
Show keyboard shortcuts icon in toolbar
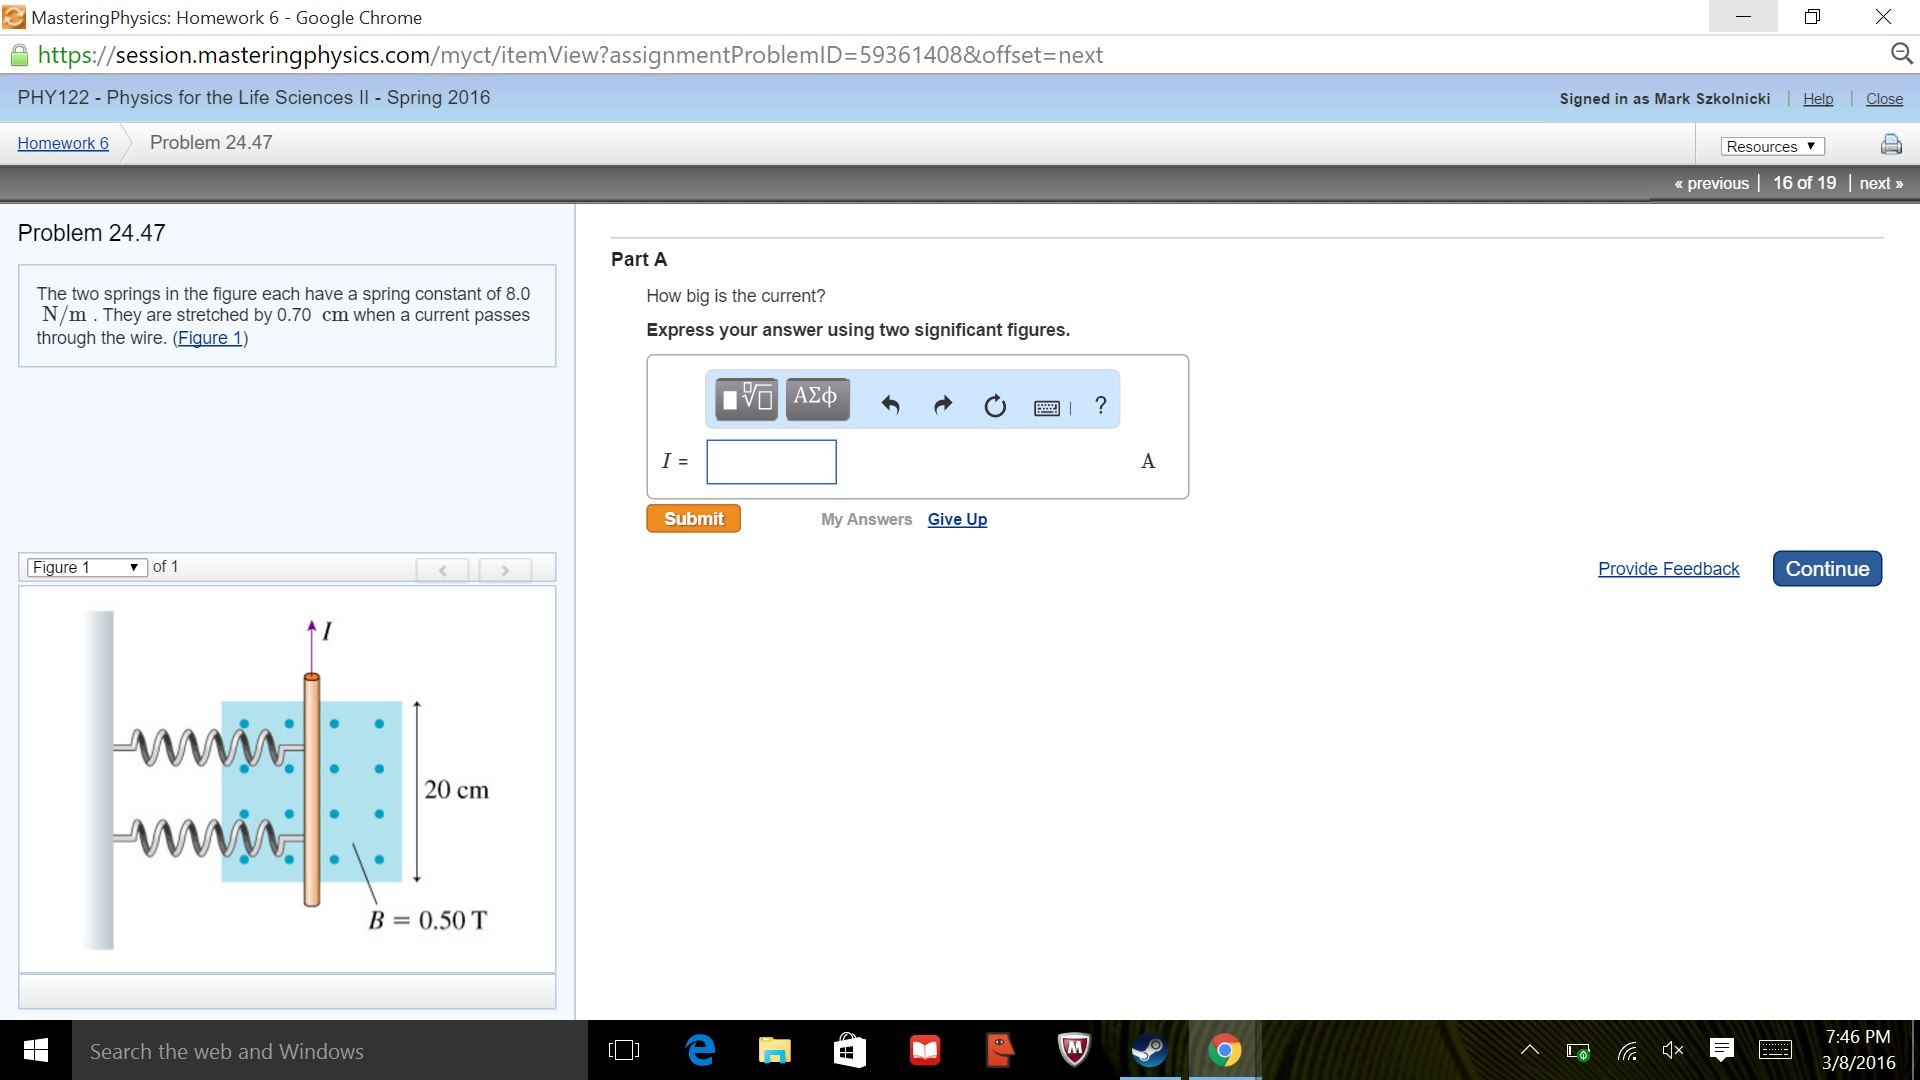click(x=1048, y=407)
